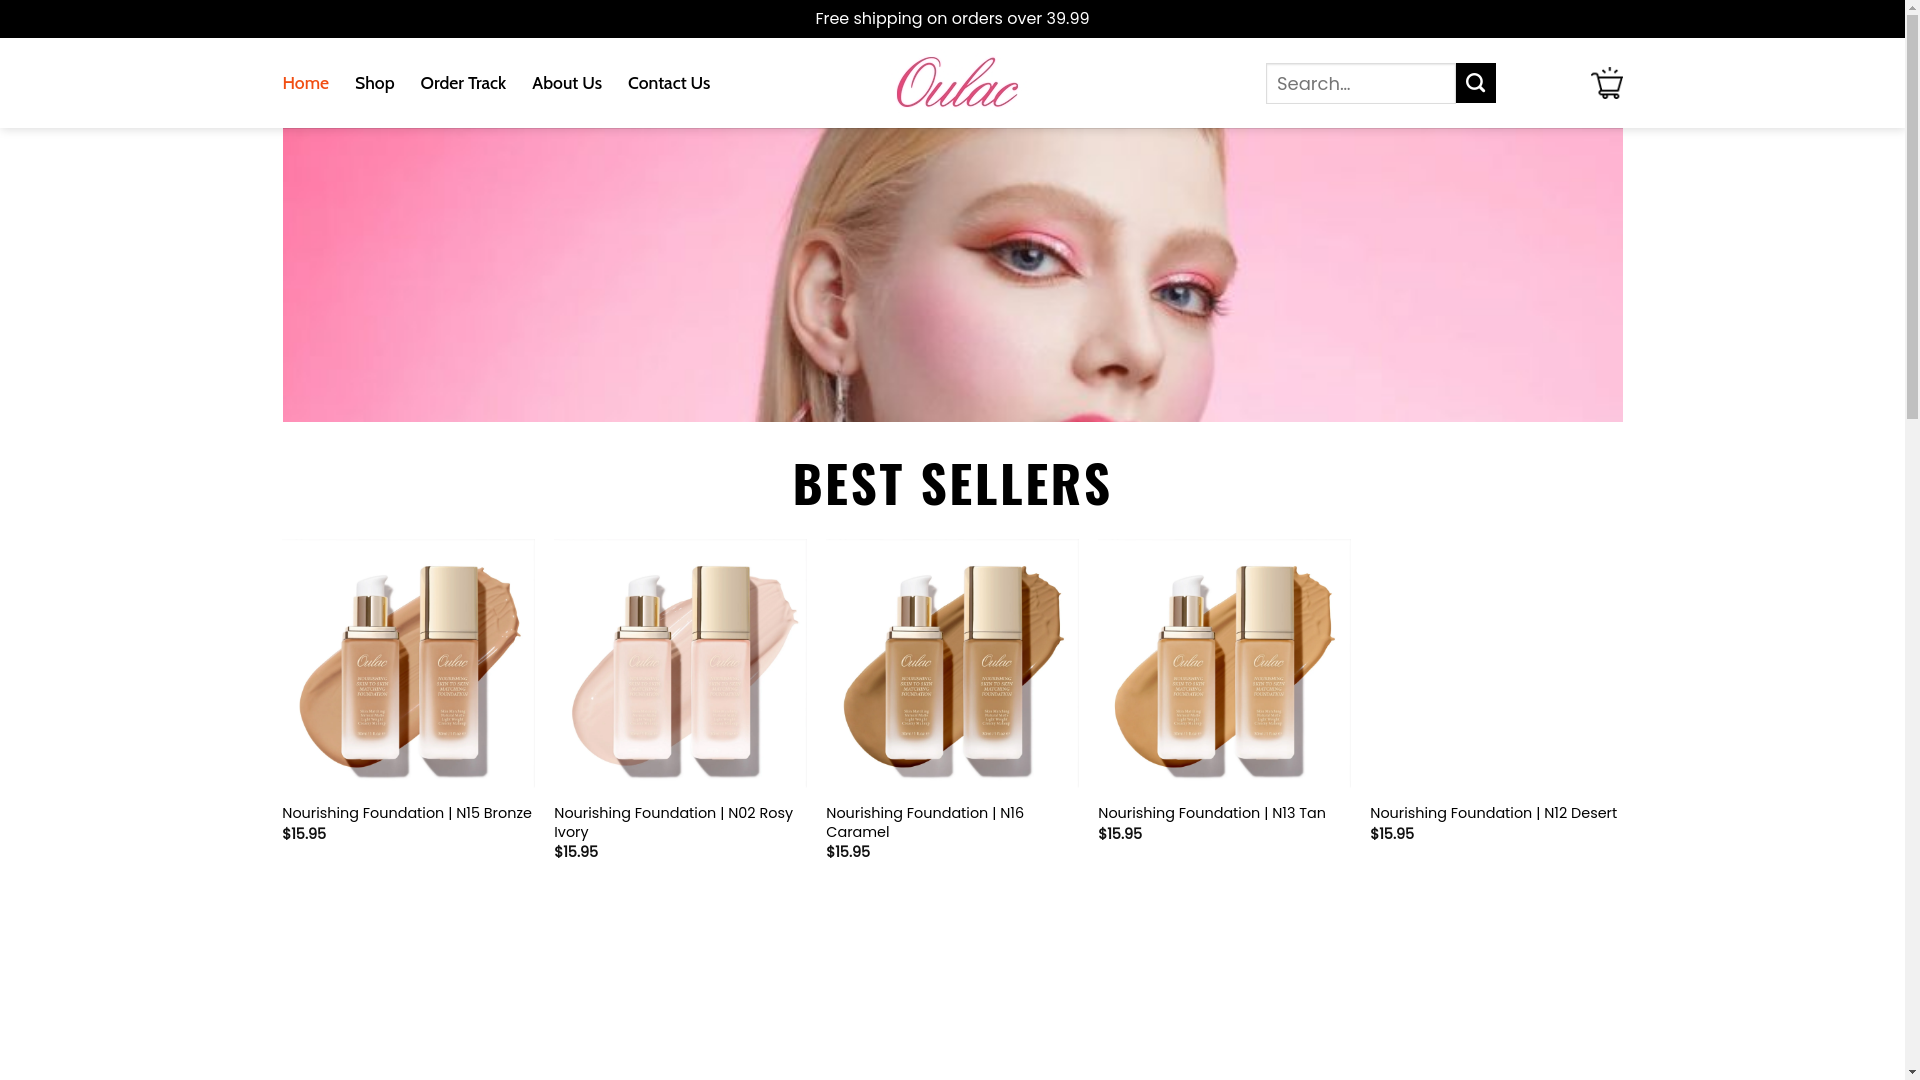Image resolution: width=1920 pixels, height=1080 pixels.
Task: Open N02 Rosy Ivory foundation image
Action: [680, 666]
